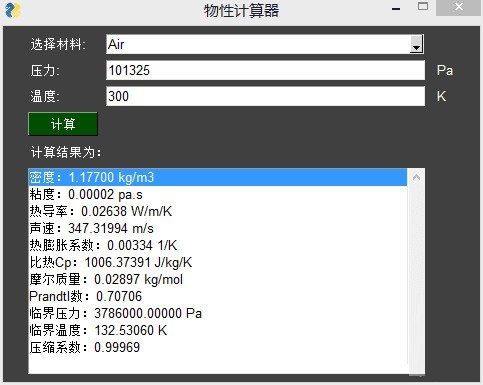
Task: Click the Air material combo box
Action: (x=265, y=44)
